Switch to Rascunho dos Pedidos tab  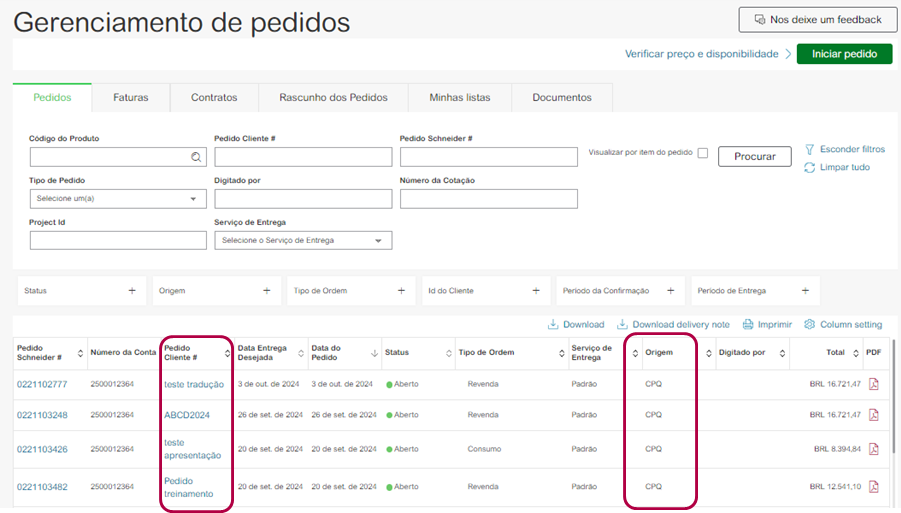click(333, 98)
